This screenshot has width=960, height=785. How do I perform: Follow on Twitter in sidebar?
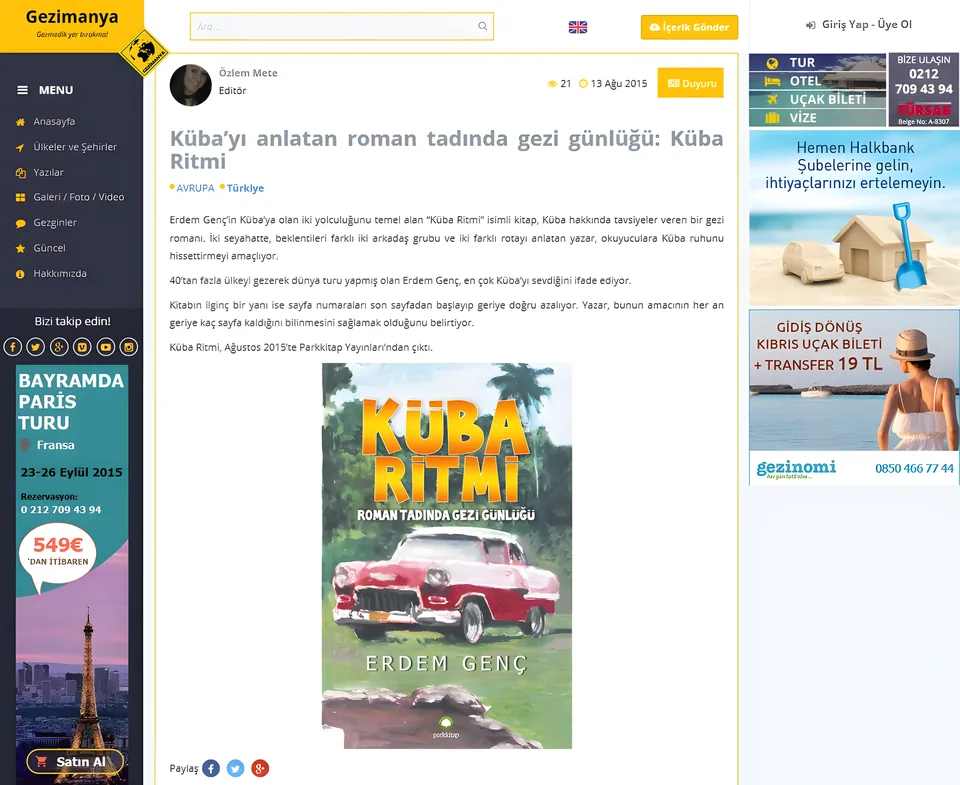[x=36, y=347]
